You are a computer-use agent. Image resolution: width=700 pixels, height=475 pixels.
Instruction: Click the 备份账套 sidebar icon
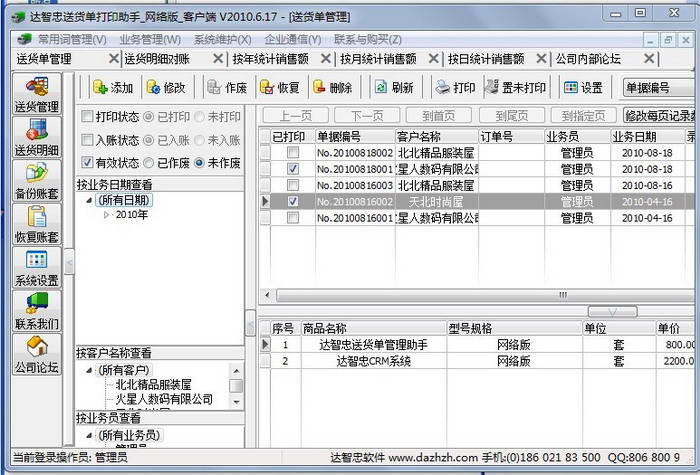(37, 181)
